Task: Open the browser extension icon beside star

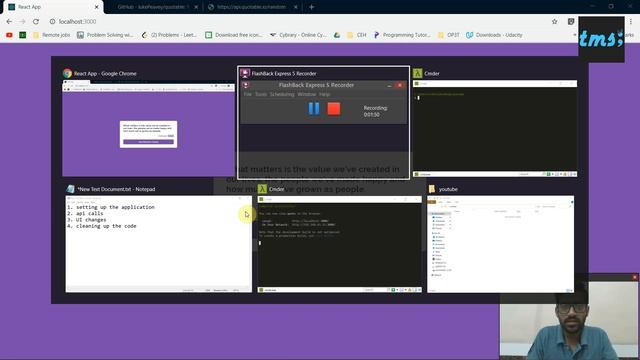Action: pos(571,22)
